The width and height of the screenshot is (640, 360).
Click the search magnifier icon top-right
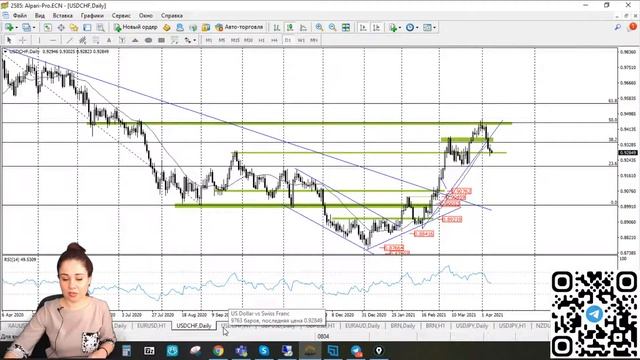click(618, 27)
